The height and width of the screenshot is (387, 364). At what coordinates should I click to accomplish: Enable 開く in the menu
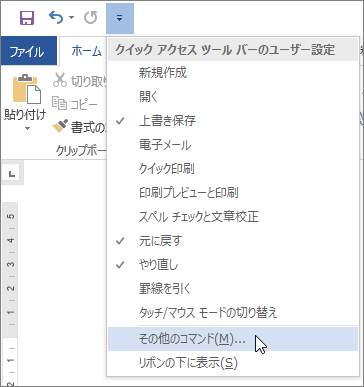click(233, 97)
